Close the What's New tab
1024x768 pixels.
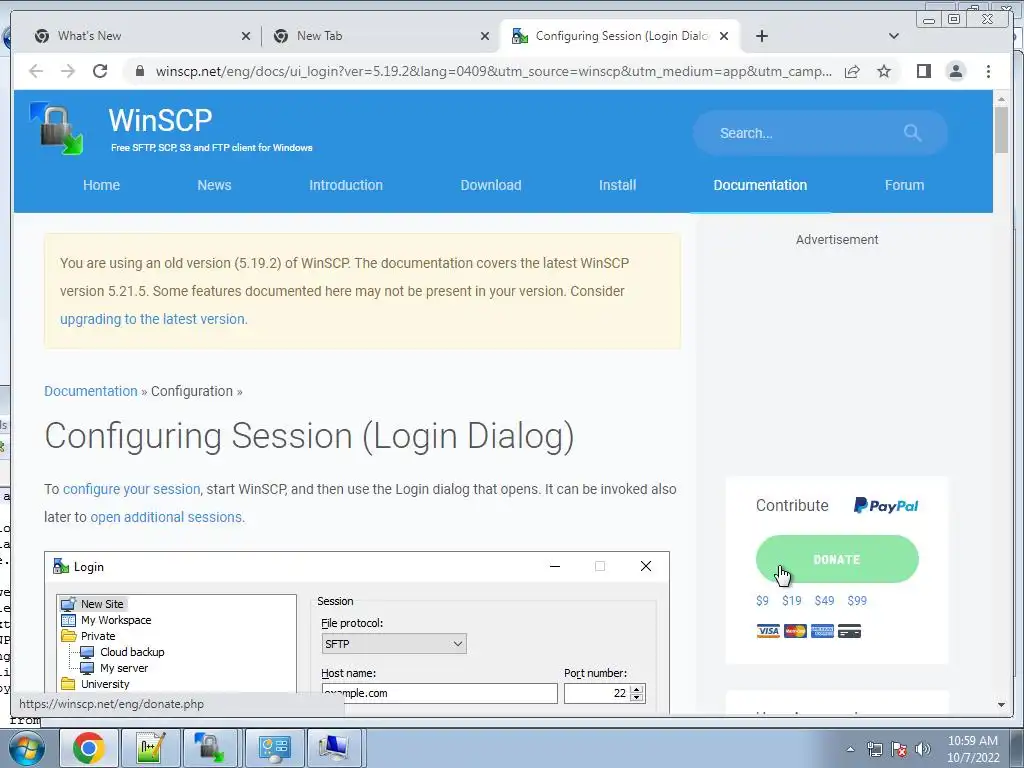coord(246,37)
